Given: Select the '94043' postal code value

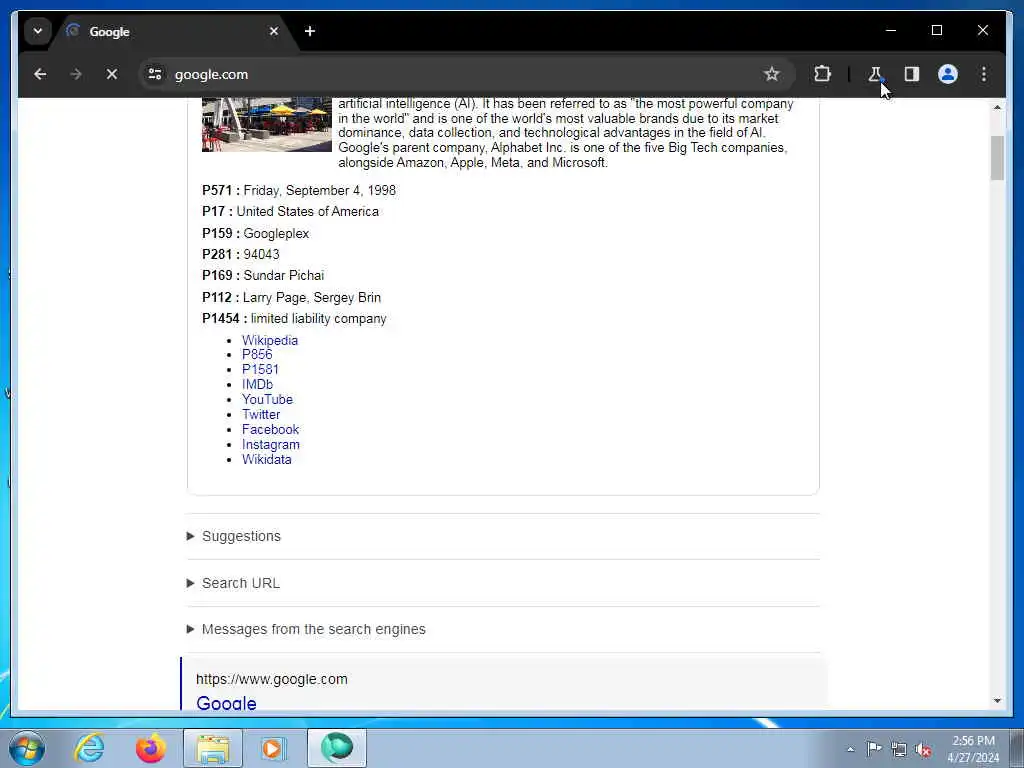Looking at the screenshot, I should (x=261, y=255).
